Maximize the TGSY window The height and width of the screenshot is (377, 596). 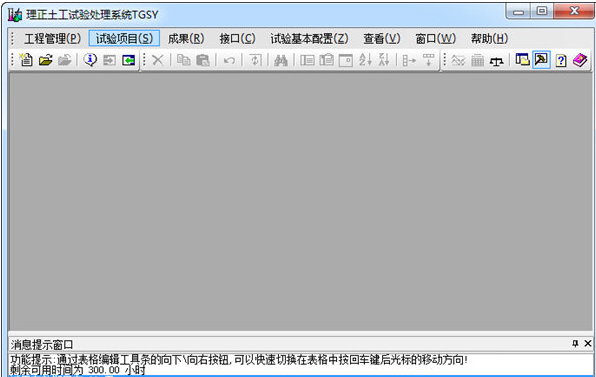(542, 11)
